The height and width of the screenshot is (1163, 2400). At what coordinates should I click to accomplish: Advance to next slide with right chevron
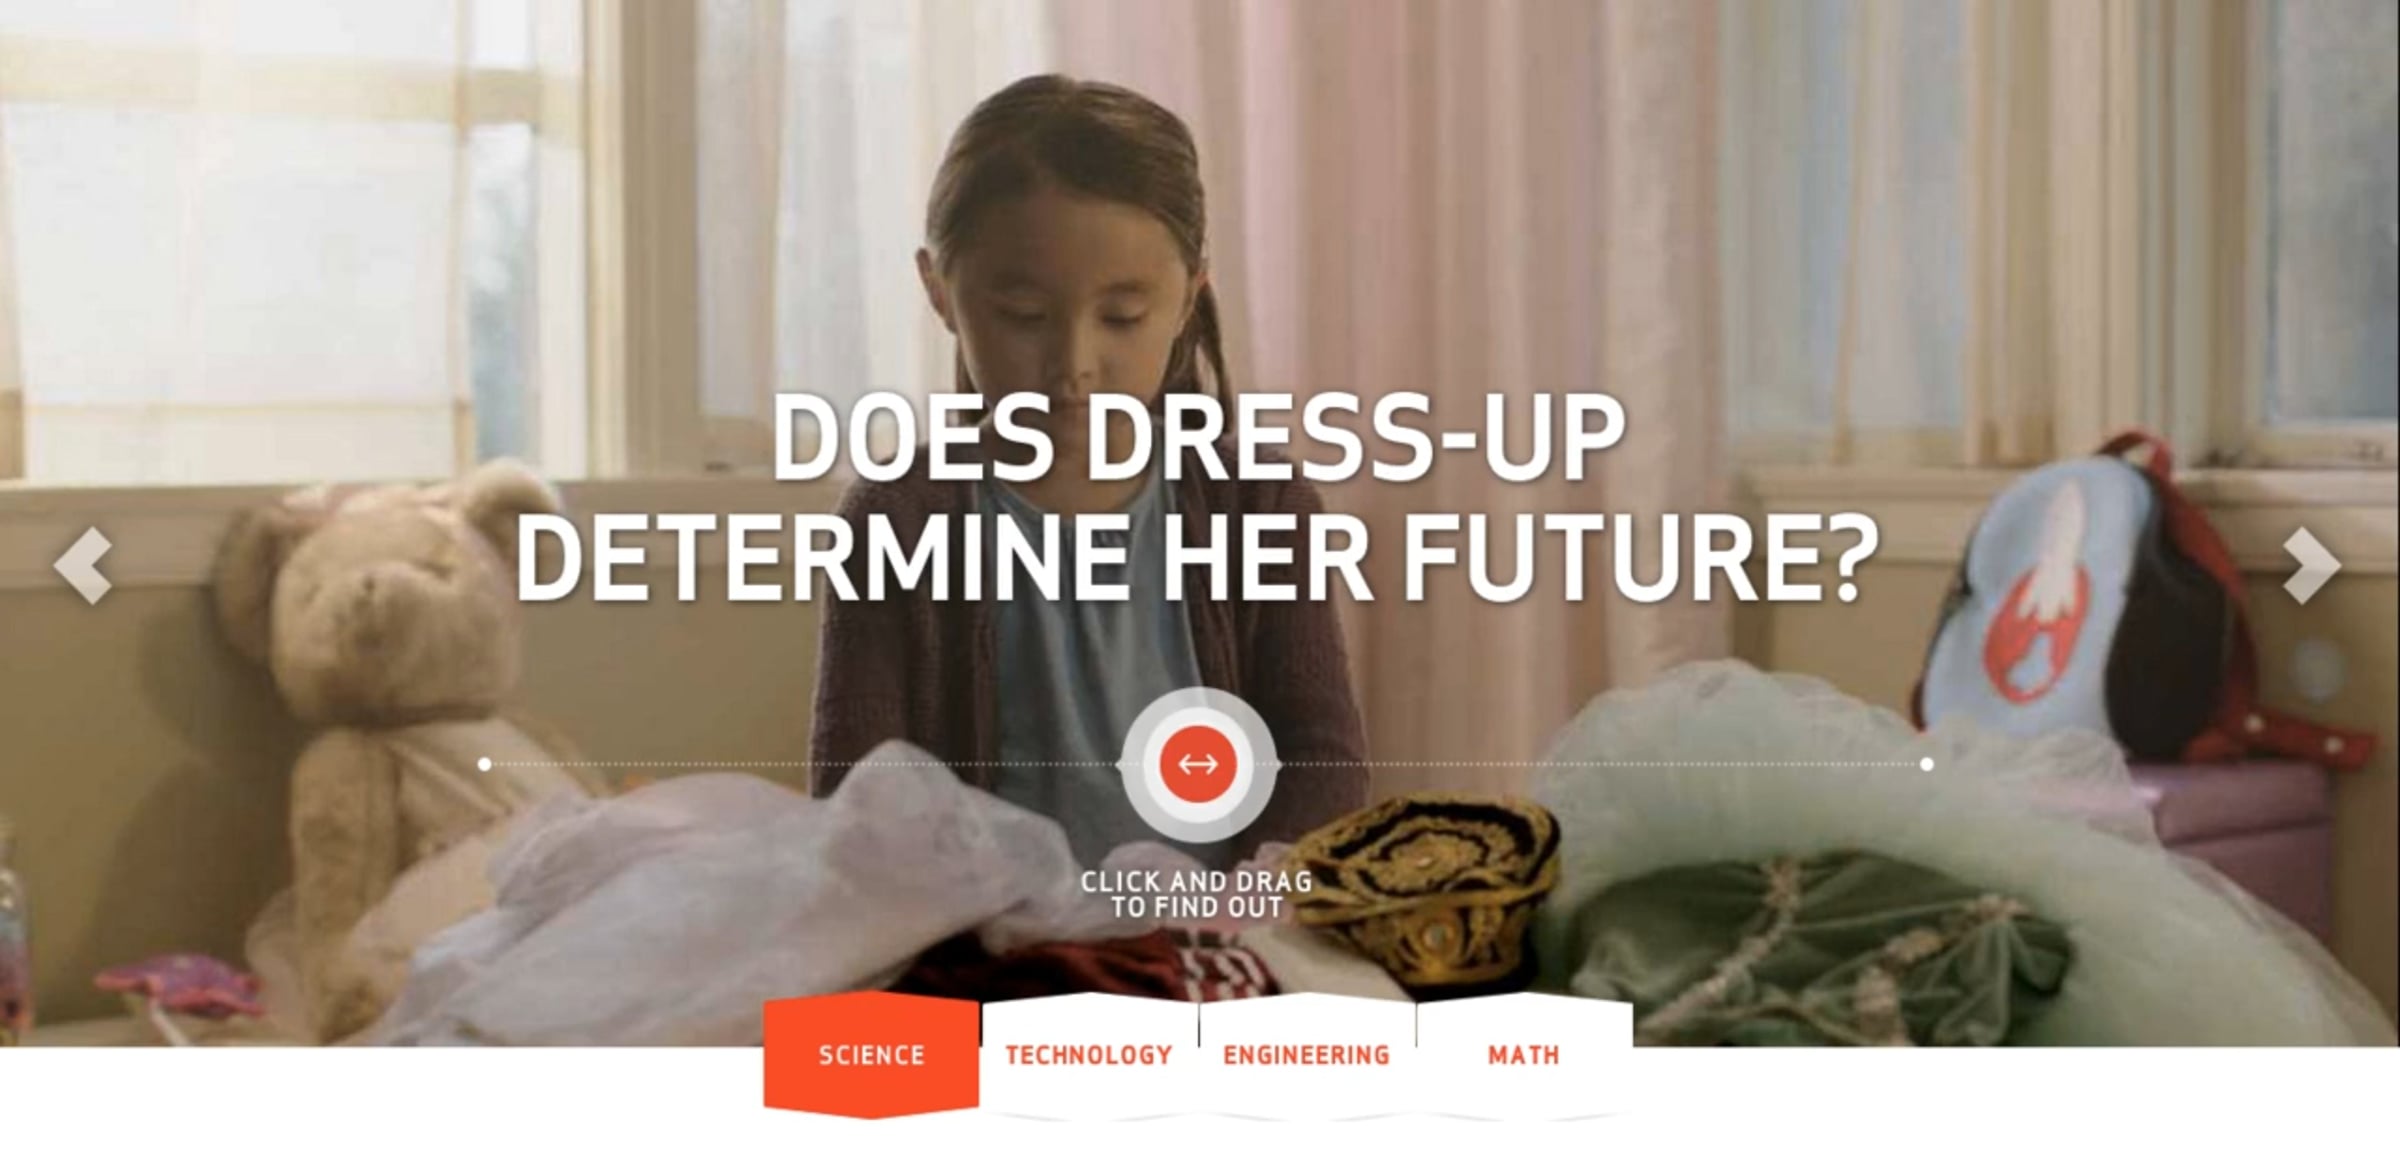click(2312, 565)
